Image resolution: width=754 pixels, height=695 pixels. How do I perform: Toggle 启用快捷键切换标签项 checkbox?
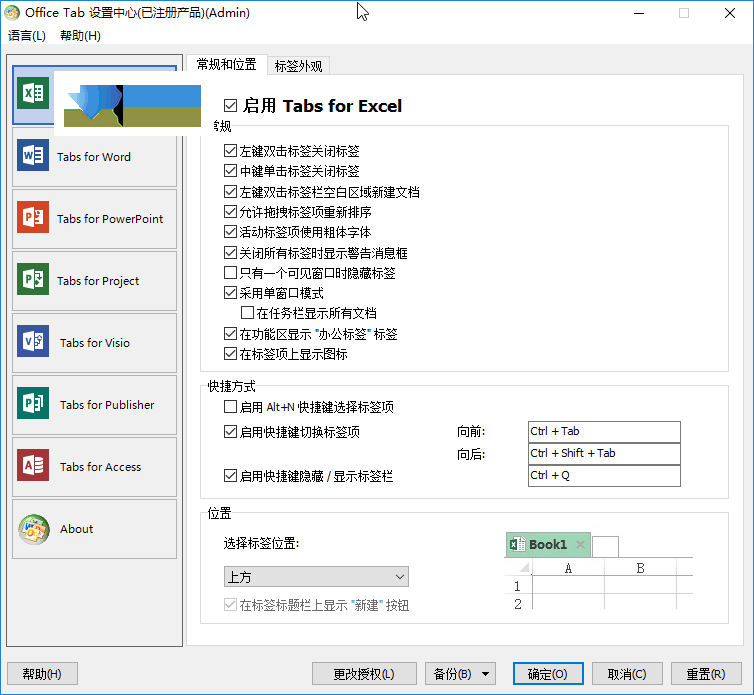(x=230, y=431)
